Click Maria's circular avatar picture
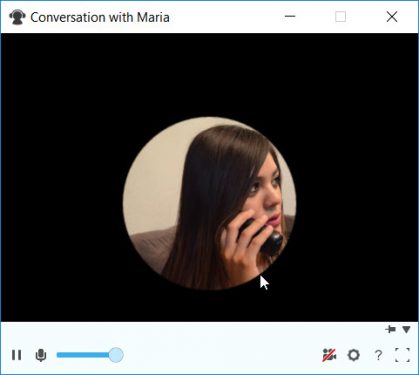This screenshot has width=419, height=375. click(210, 203)
